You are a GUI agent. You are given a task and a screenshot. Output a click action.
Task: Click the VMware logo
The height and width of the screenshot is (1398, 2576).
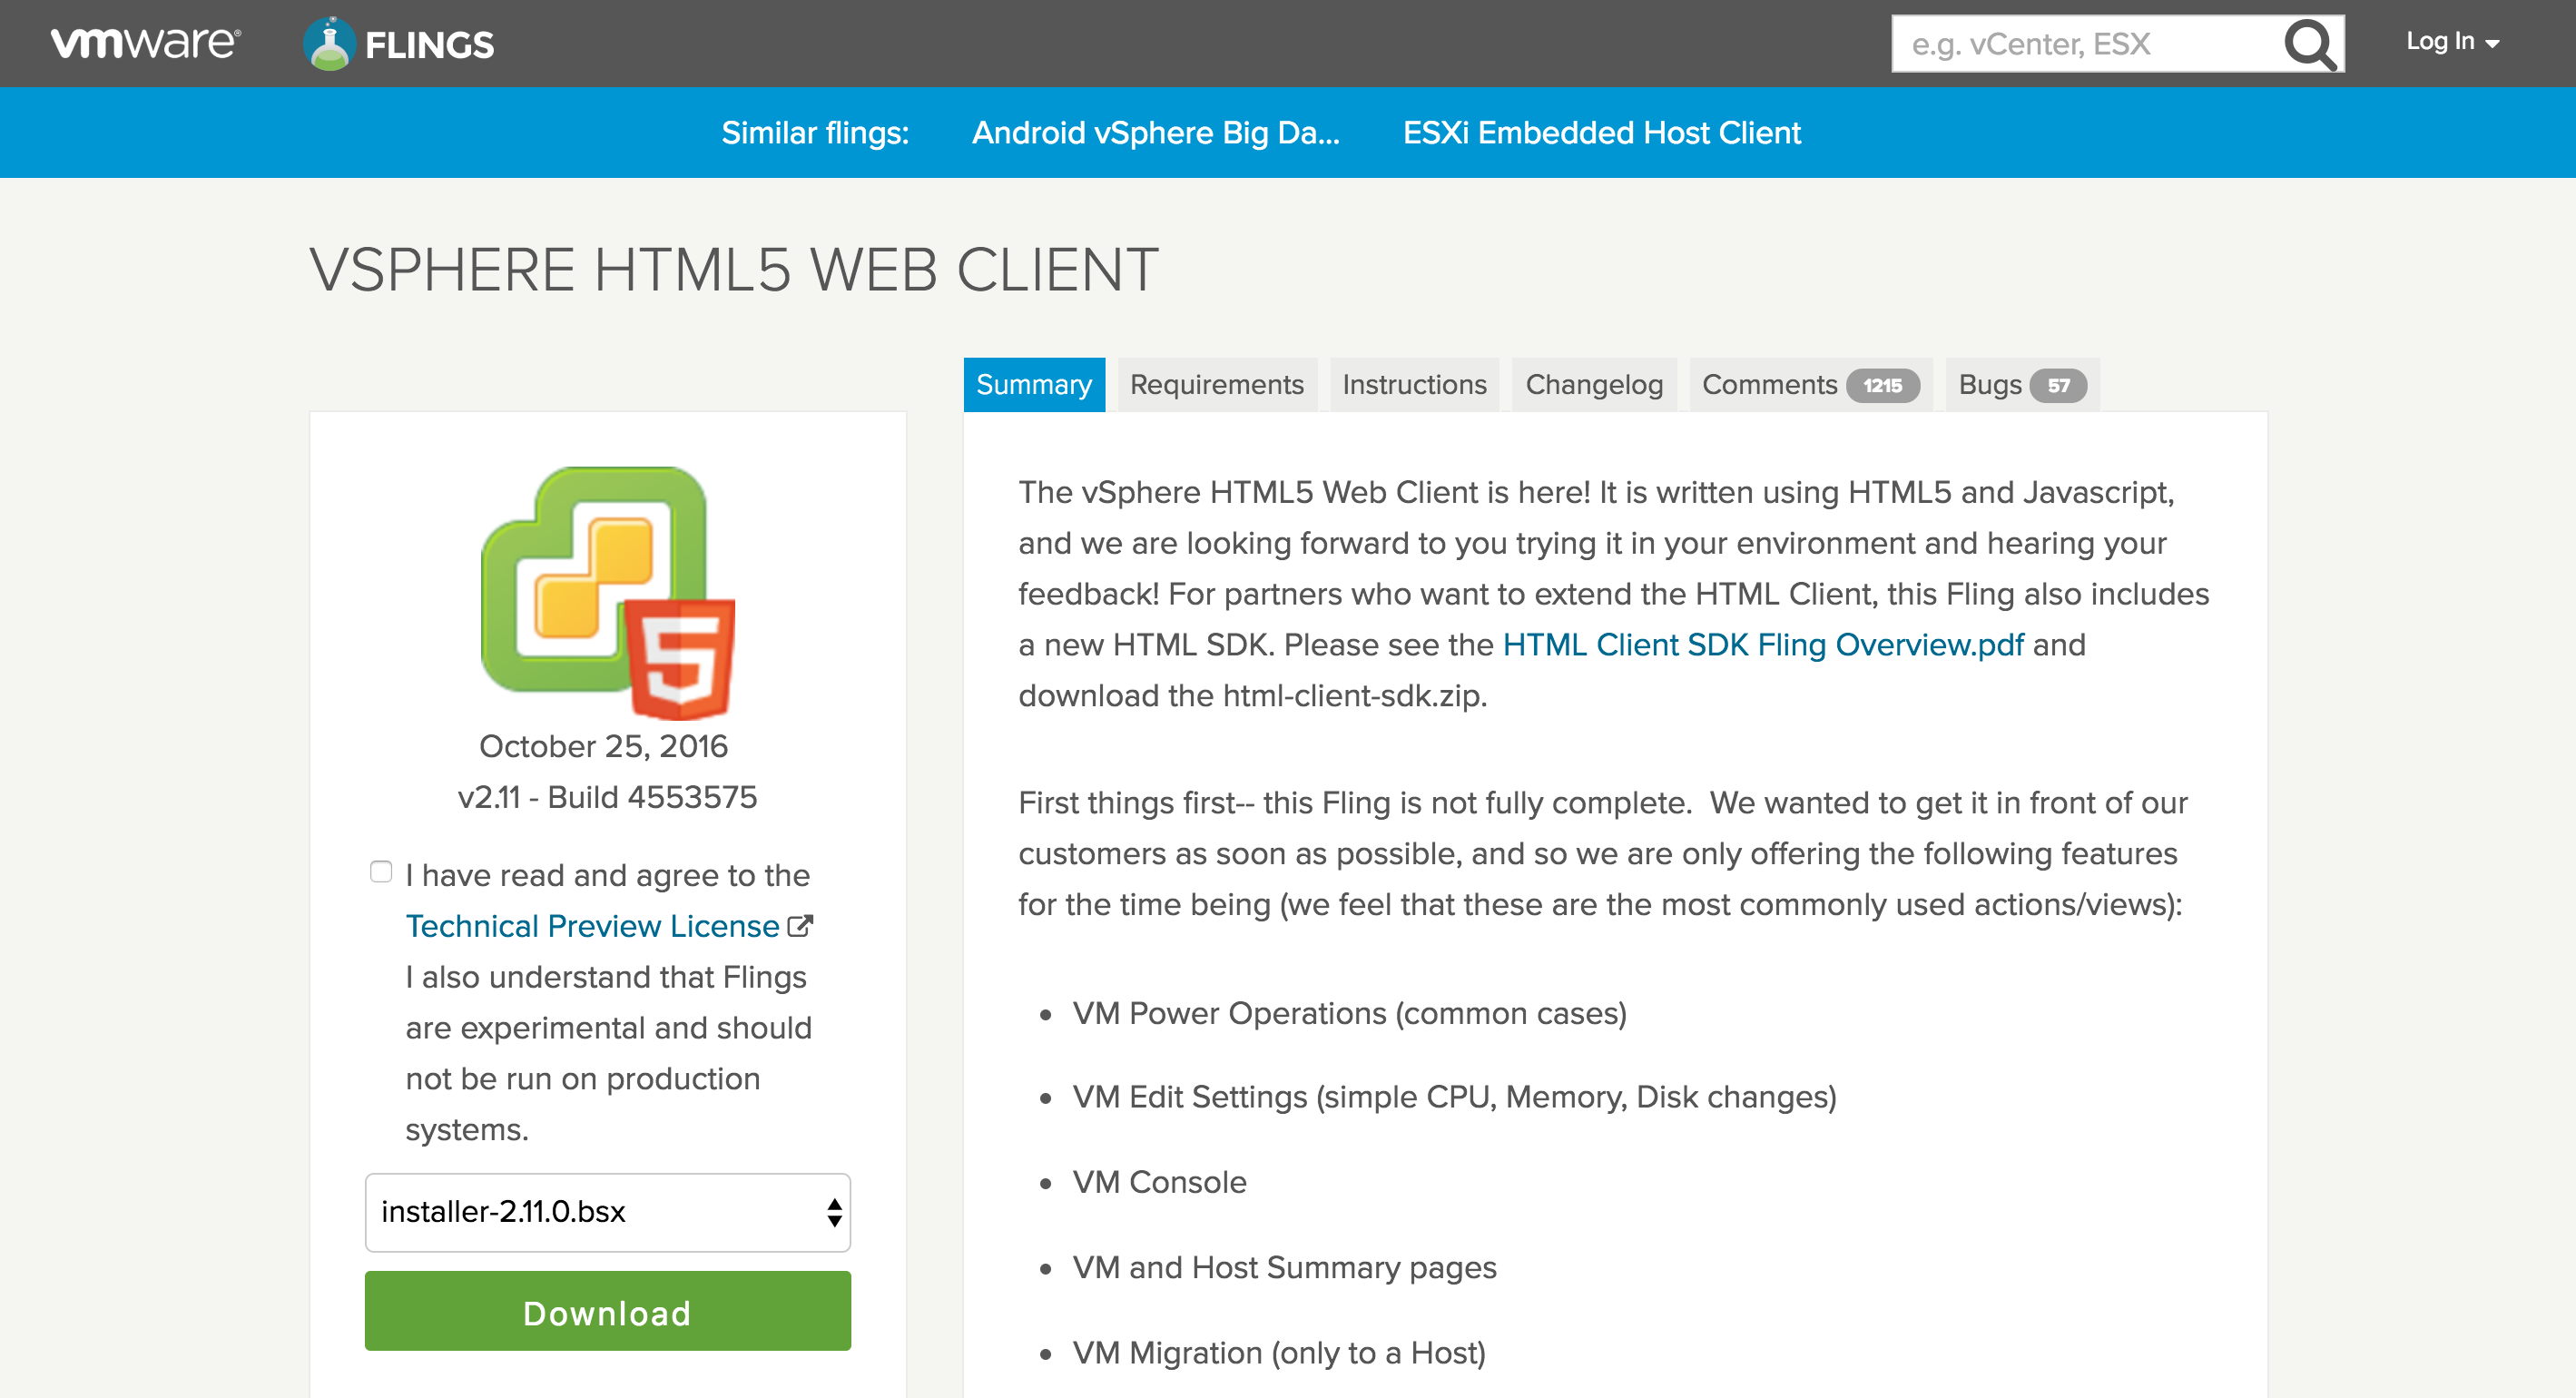[x=146, y=42]
